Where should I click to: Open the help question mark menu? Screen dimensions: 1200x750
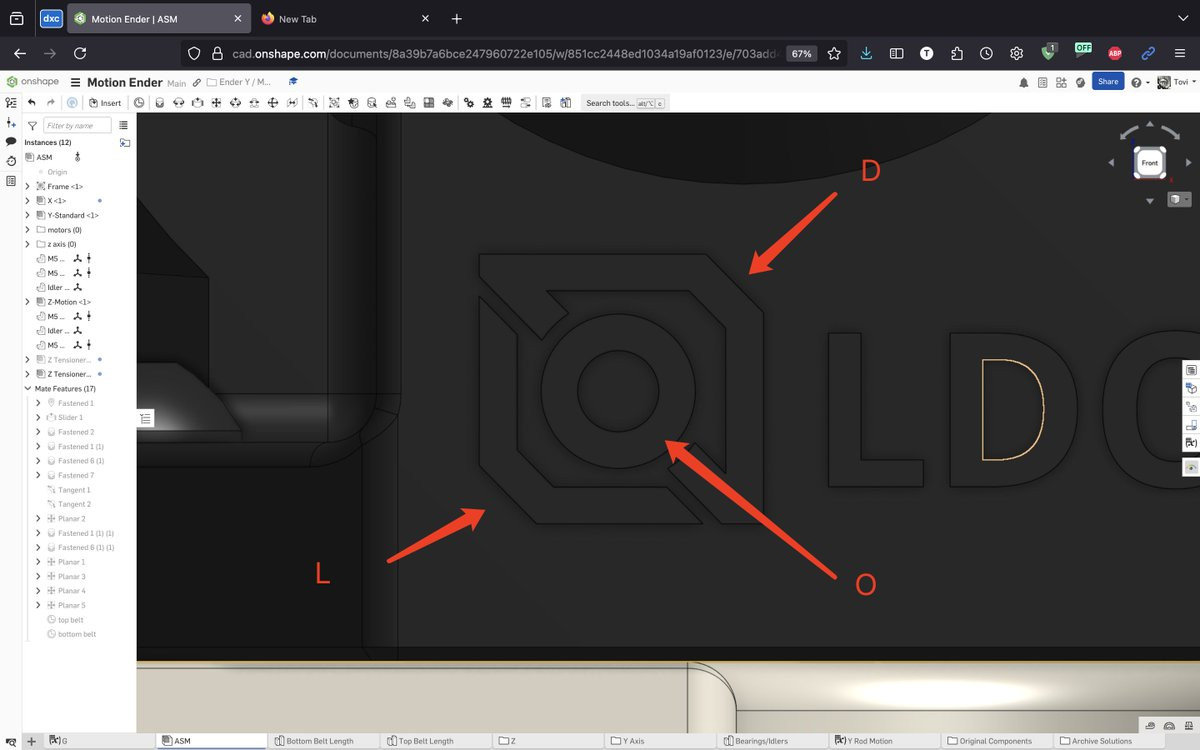(x=1140, y=83)
